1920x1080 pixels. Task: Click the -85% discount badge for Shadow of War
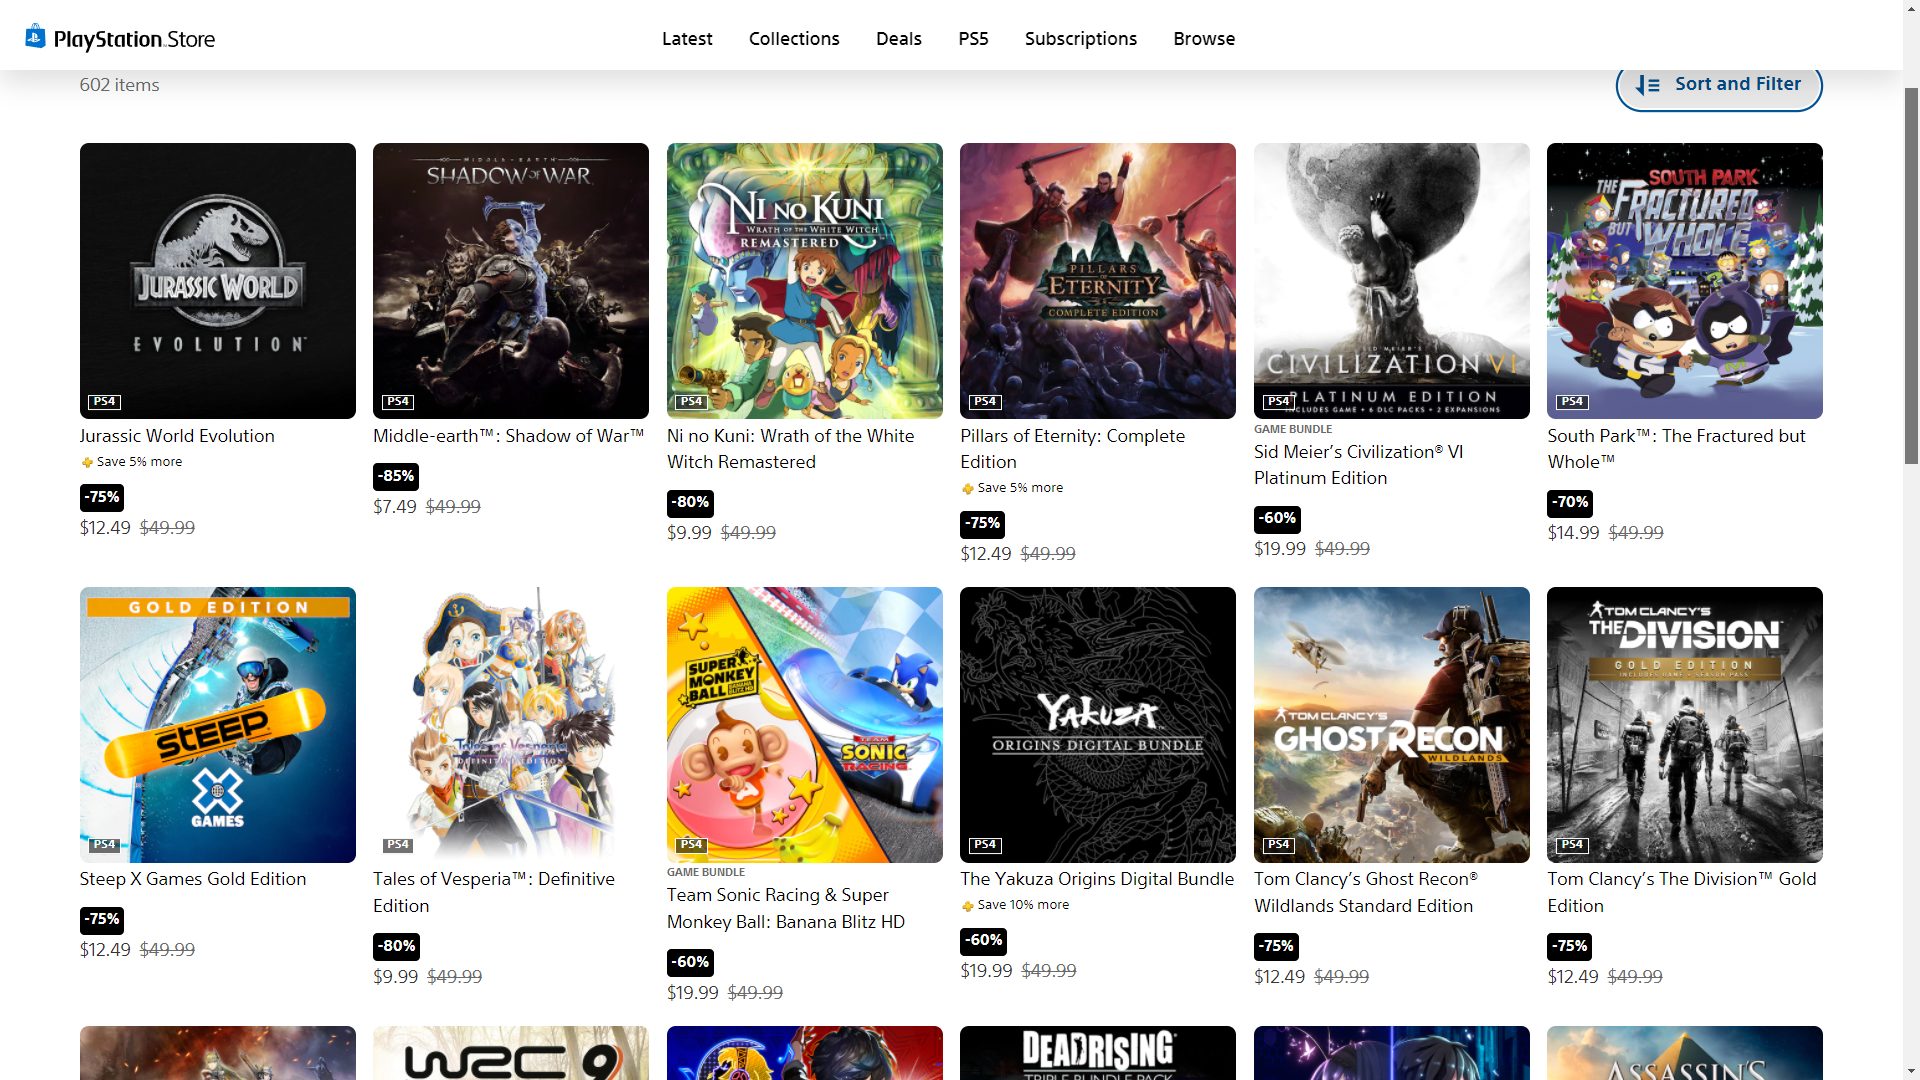click(396, 476)
